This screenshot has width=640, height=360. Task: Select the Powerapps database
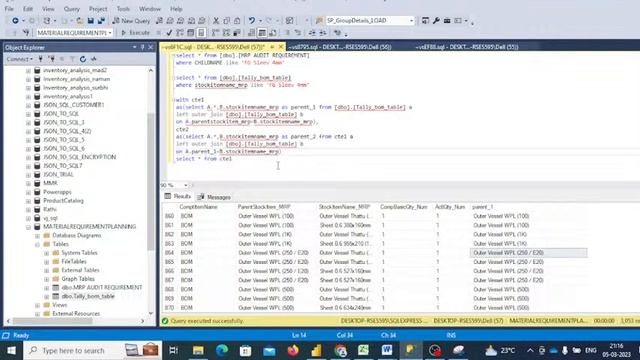(x=57, y=192)
